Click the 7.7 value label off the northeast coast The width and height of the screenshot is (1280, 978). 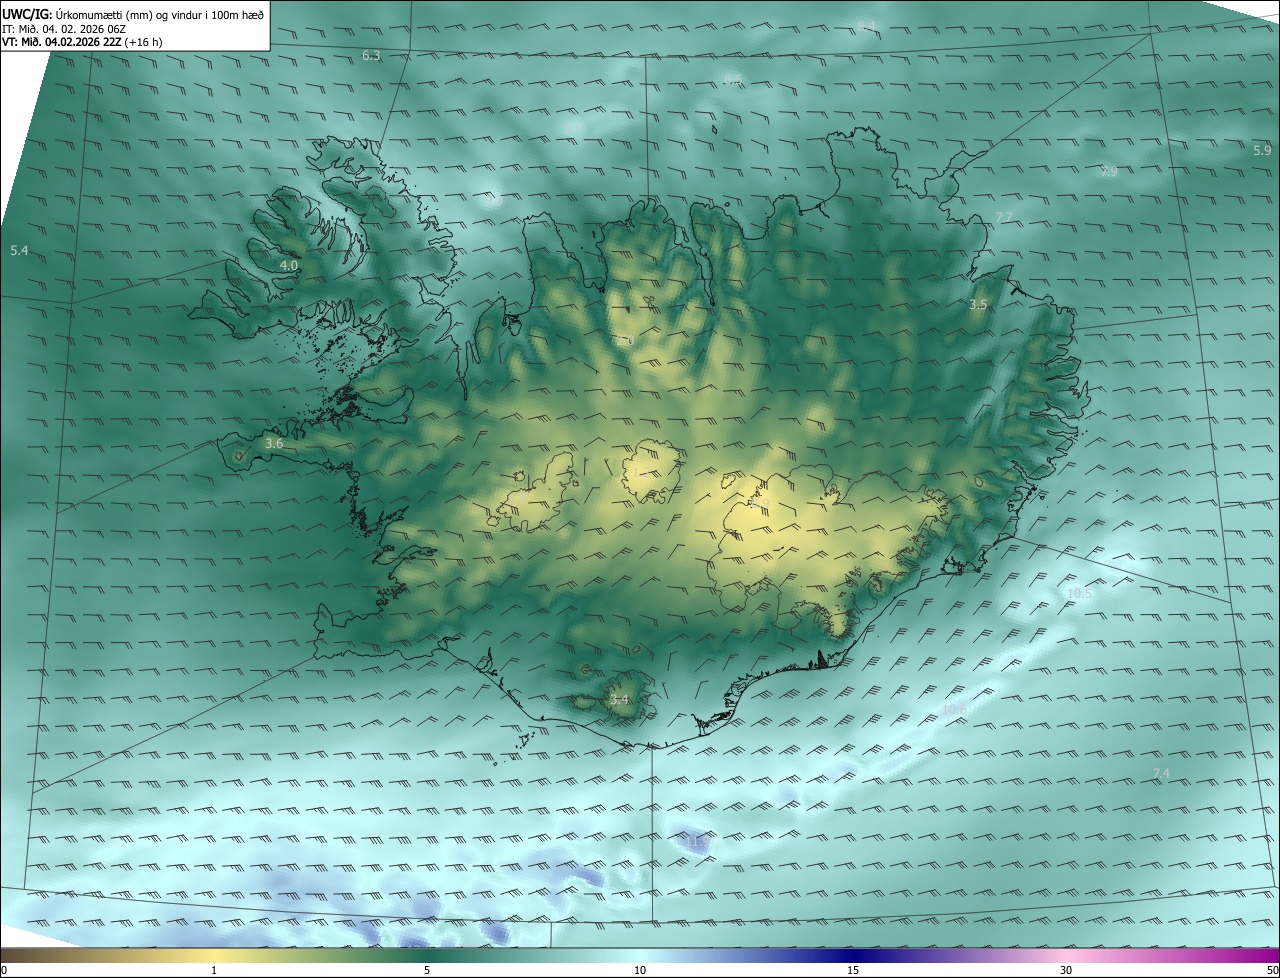click(1004, 218)
